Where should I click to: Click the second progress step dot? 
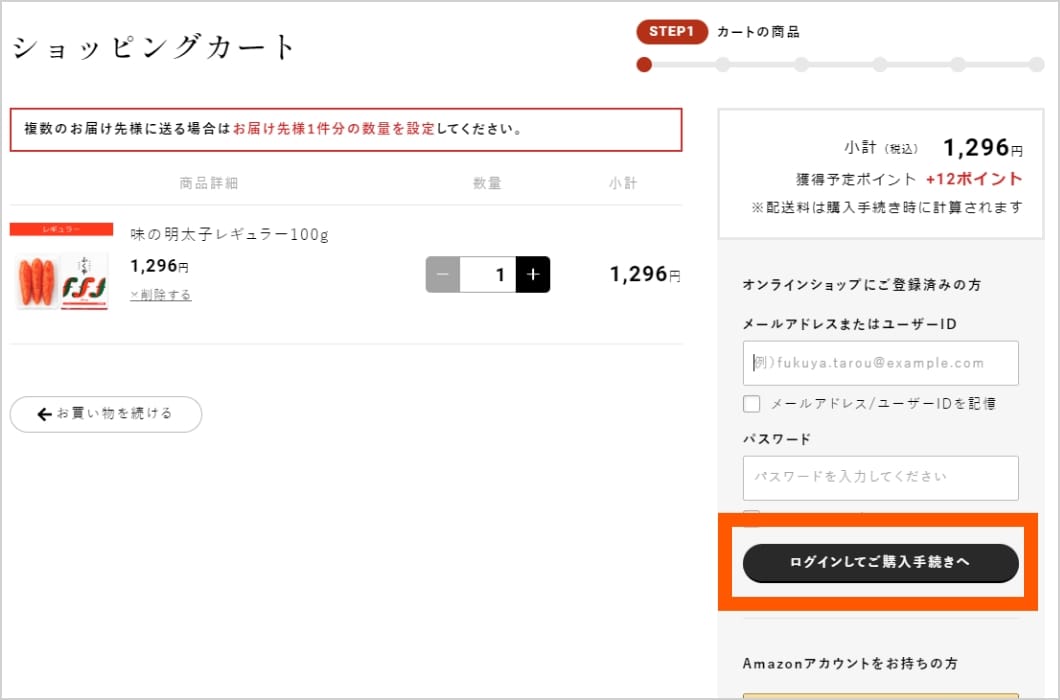723,65
